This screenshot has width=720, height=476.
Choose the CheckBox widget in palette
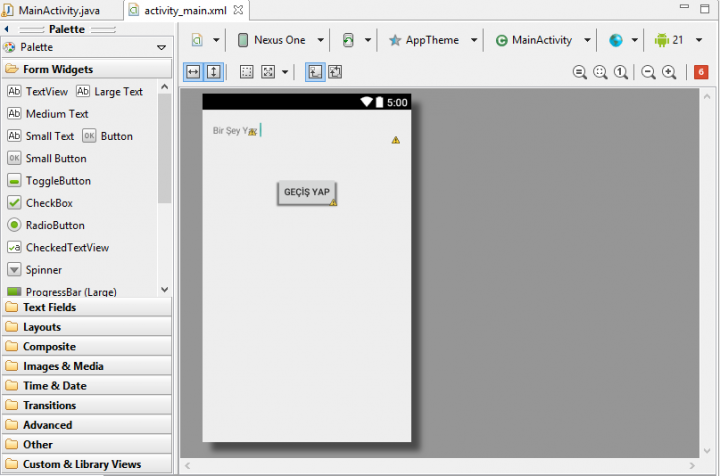pyautogui.click(x=49, y=203)
